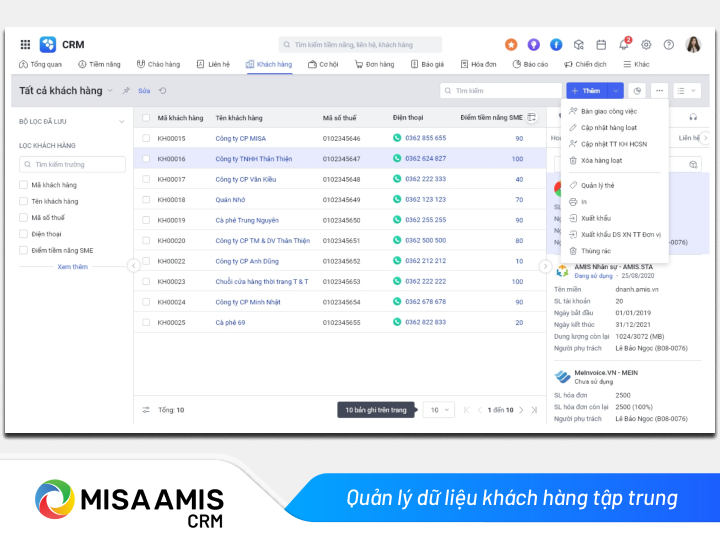Click the purple lightbulb icon in header
The width and height of the screenshot is (720, 540).
[x=533, y=45]
